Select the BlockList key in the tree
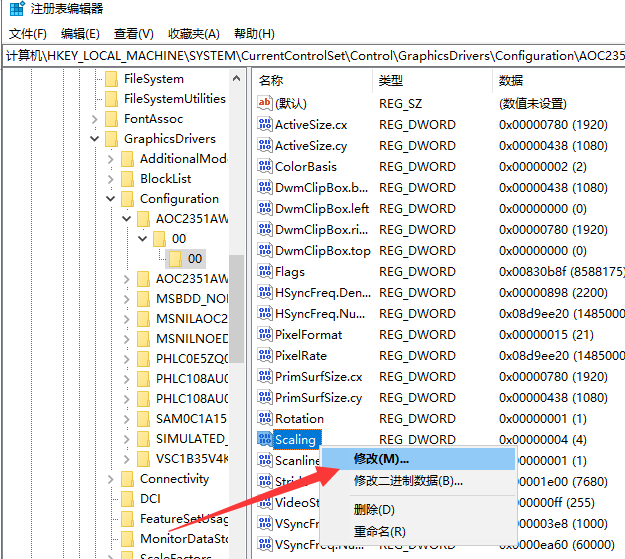 click(165, 179)
